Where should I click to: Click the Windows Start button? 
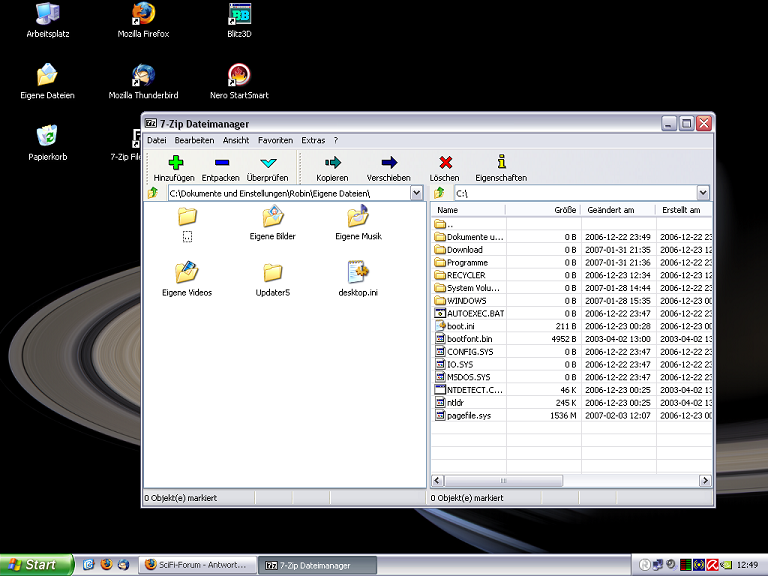[x=37, y=565]
